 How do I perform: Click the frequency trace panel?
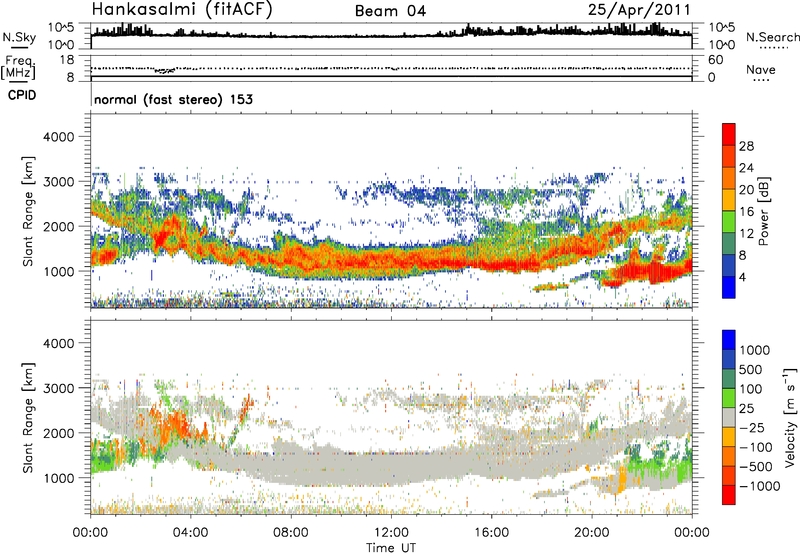391,68
